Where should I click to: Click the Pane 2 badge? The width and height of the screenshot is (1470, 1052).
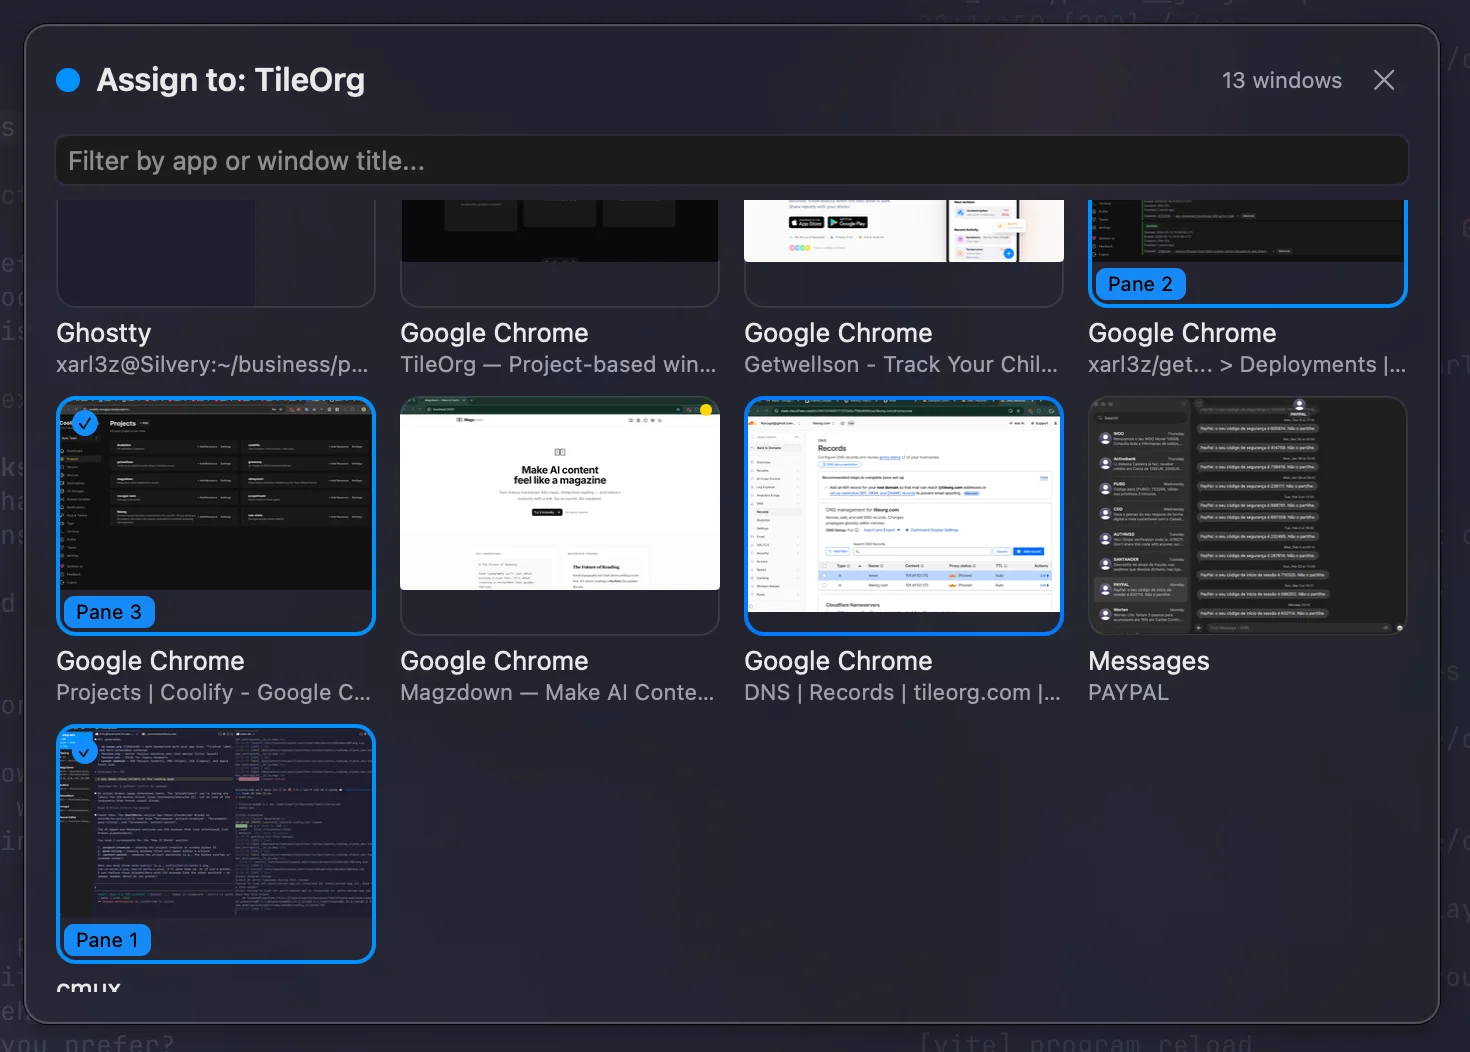coord(1139,284)
